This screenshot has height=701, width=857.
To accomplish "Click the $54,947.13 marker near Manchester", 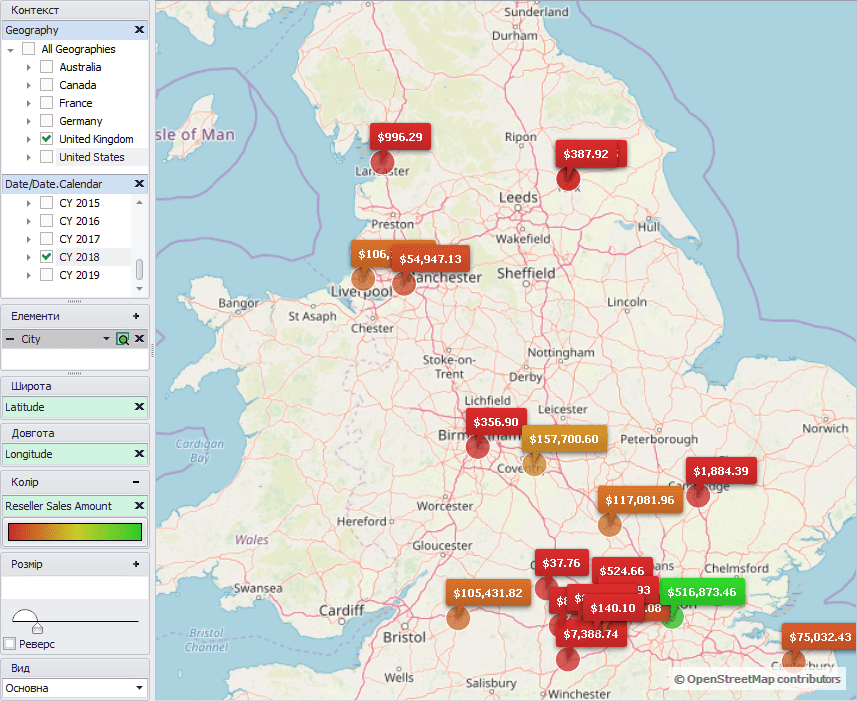I will pyautogui.click(x=430, y=259).
